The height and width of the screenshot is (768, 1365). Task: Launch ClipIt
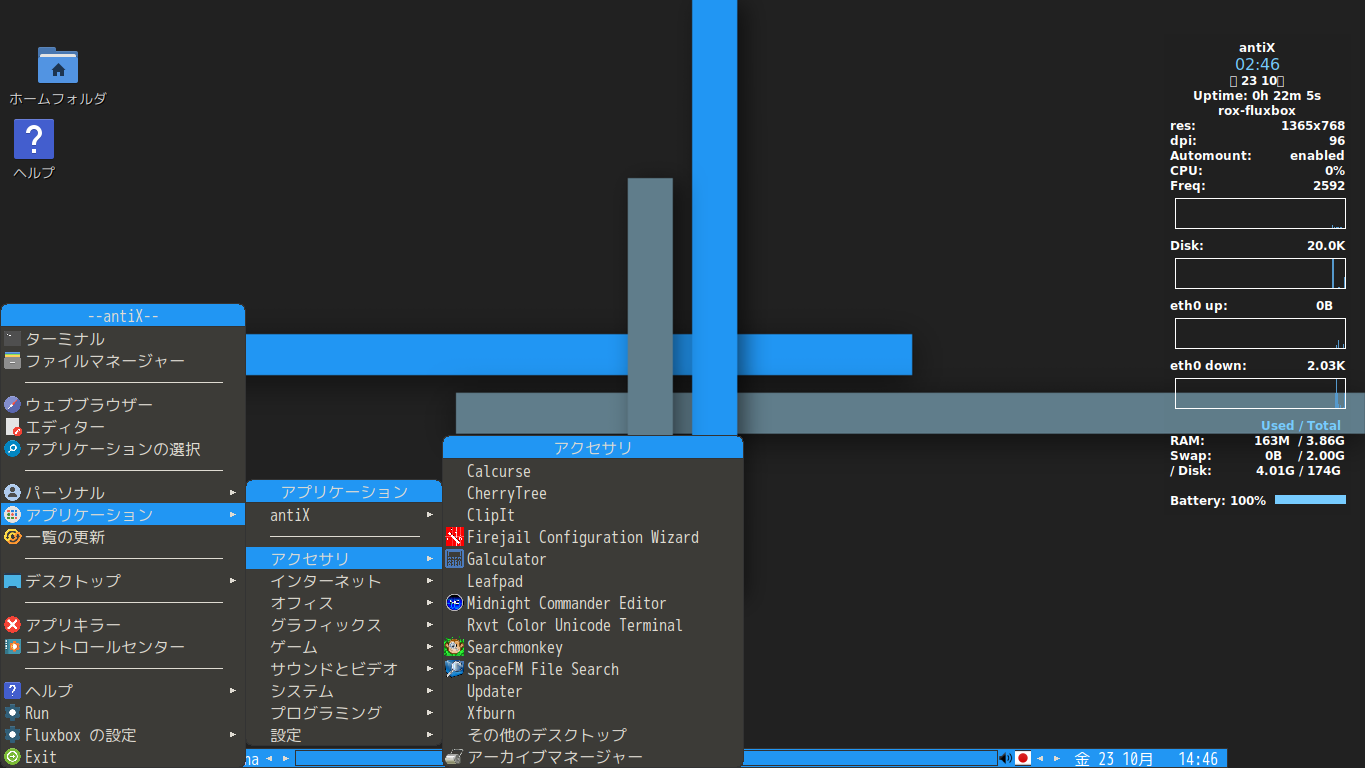pyautogui.click(x=593, y=515)
